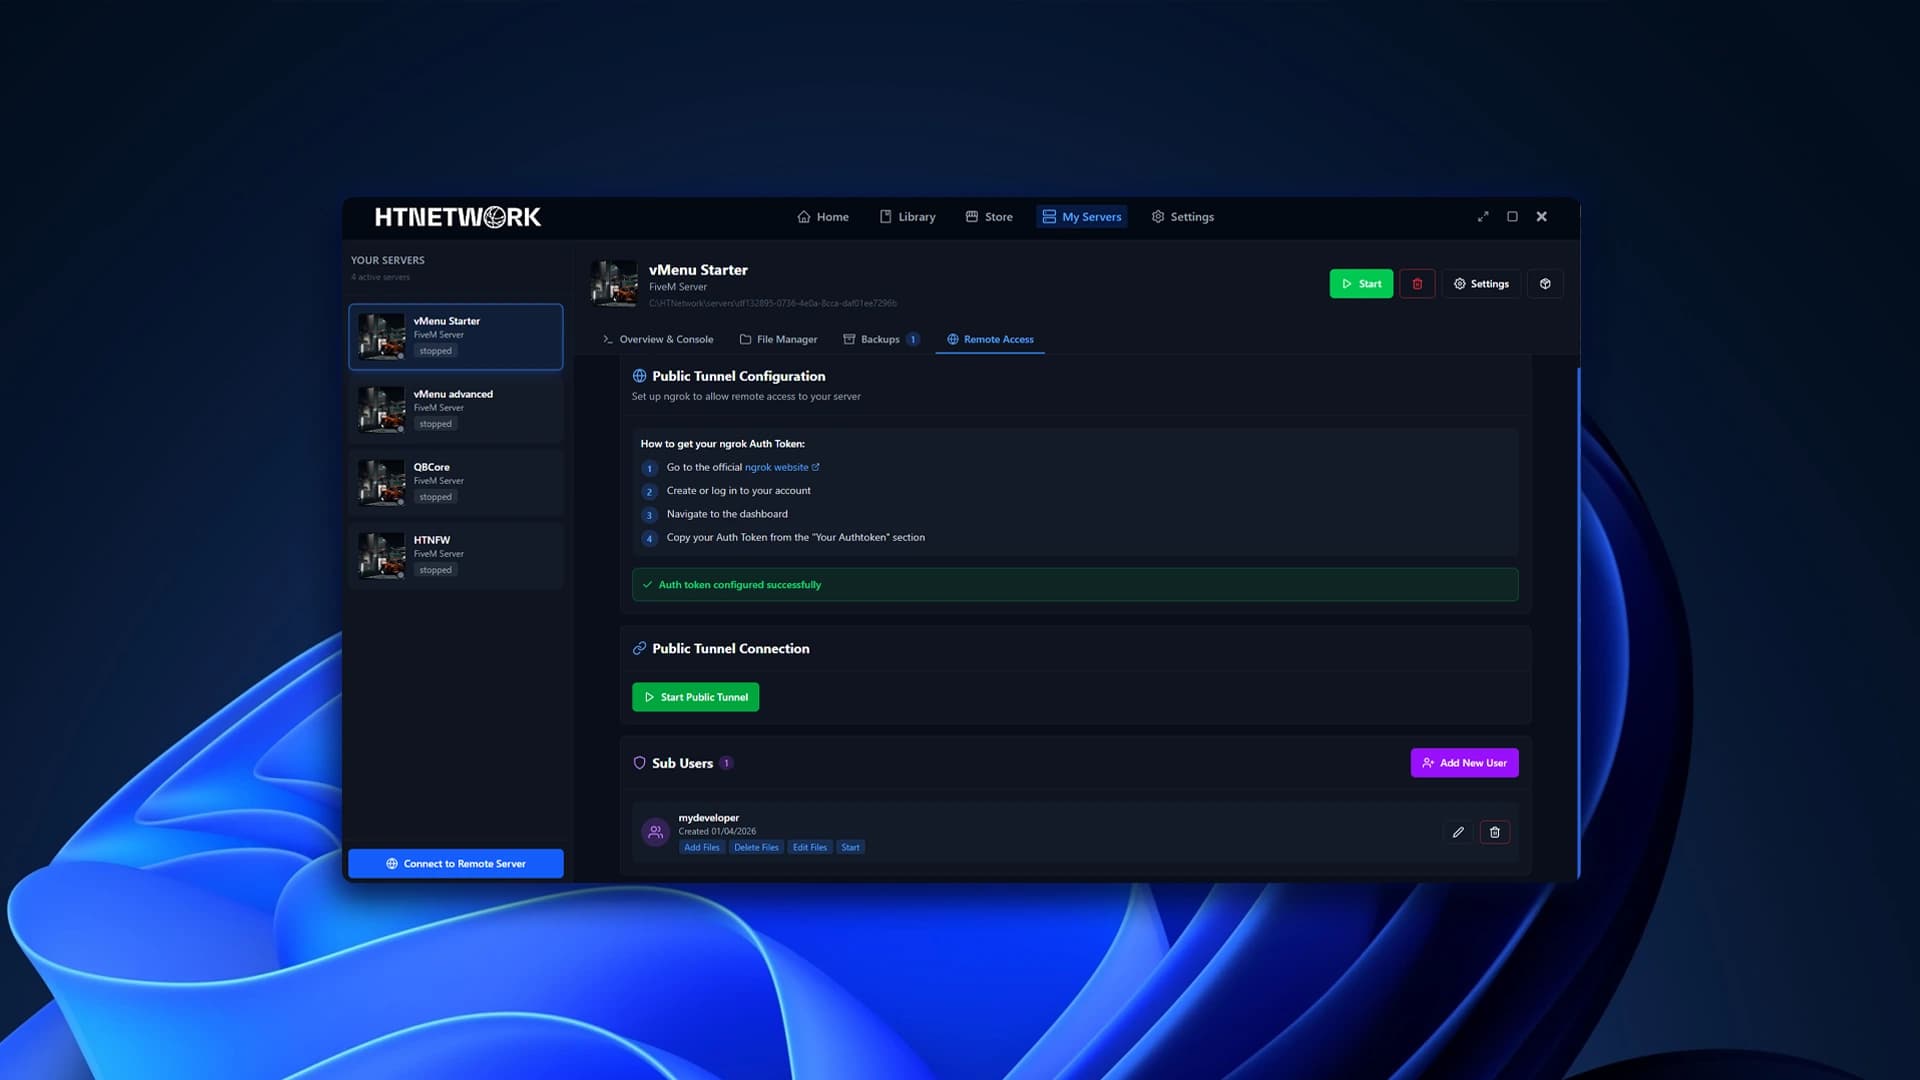Toggle the Delete Files permission for mydeveloper
1920x1080 pixels.
756,847
